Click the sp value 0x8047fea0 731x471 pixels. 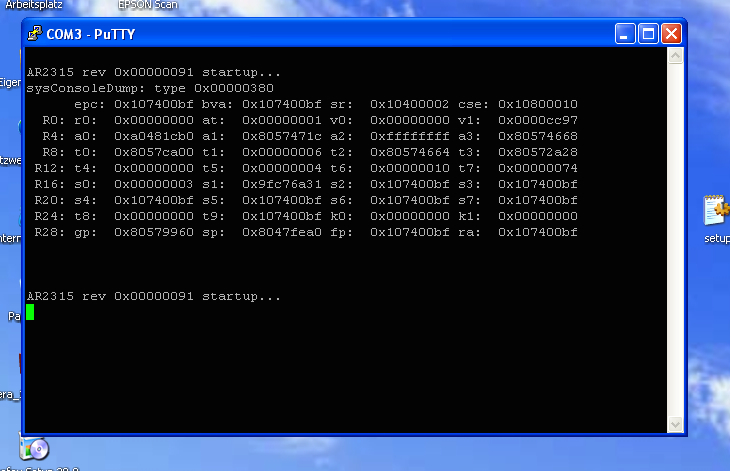pos(282,232)
